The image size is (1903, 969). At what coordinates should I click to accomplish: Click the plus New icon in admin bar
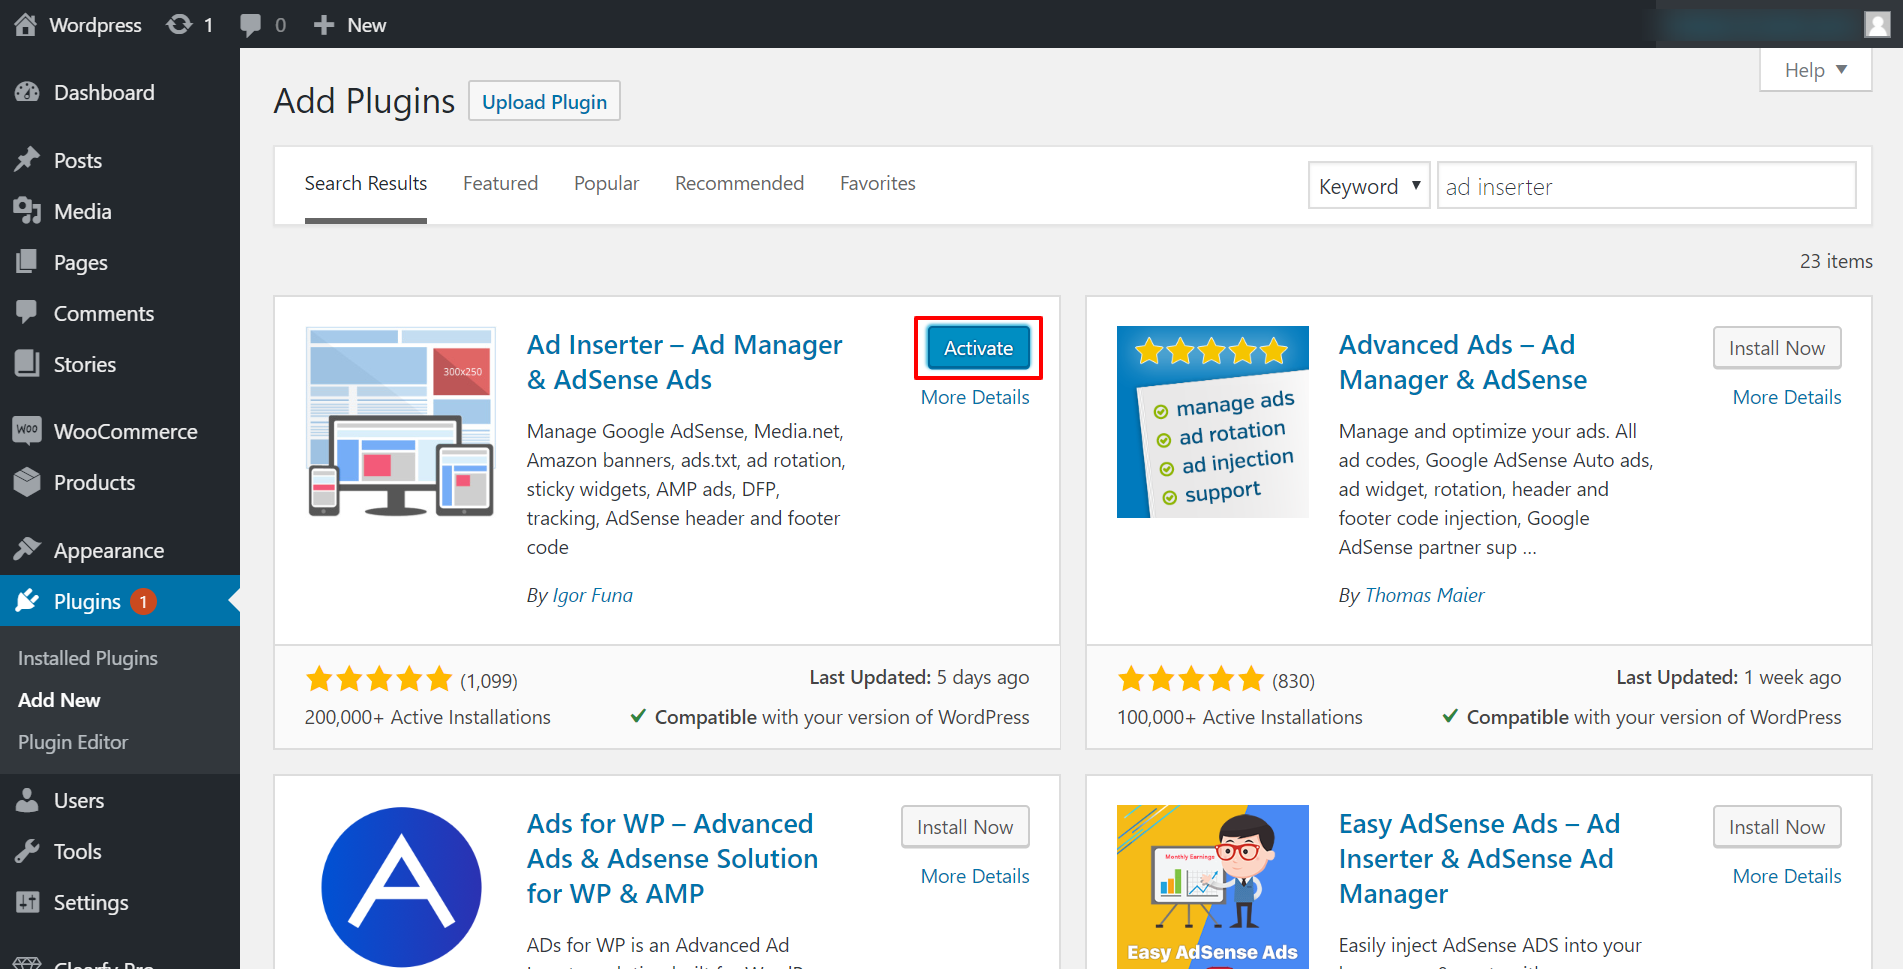[323, 25]
